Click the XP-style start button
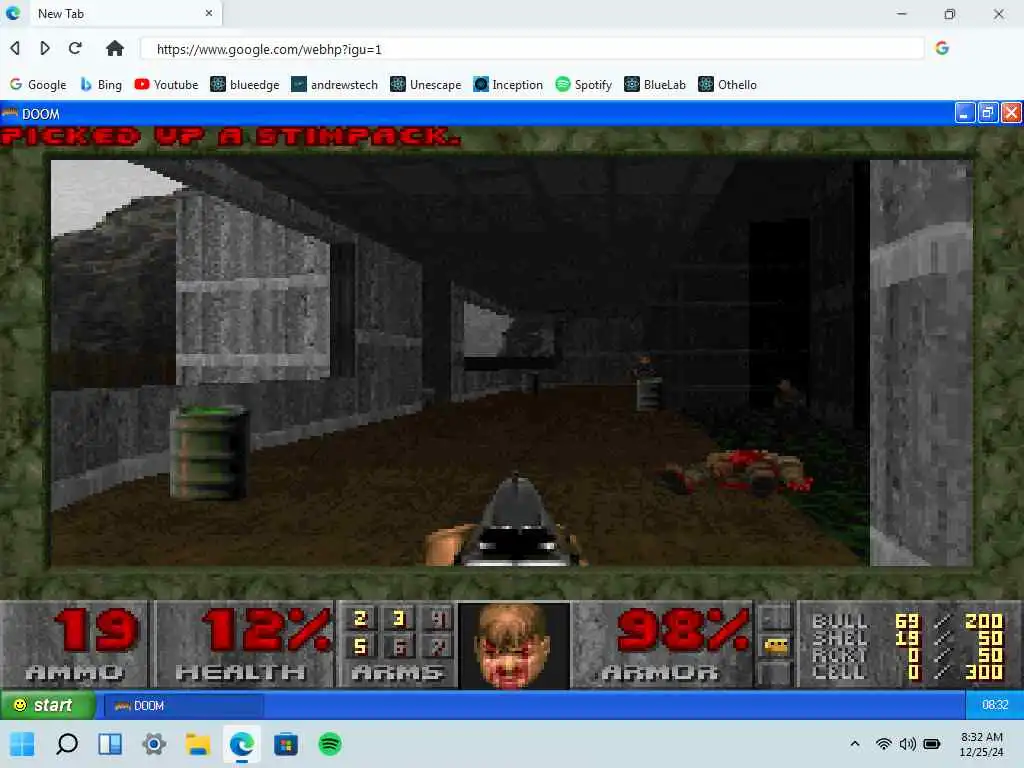The width and height of the screenshot is (1024, 768). pyautogui.click(x=48, y=705)
